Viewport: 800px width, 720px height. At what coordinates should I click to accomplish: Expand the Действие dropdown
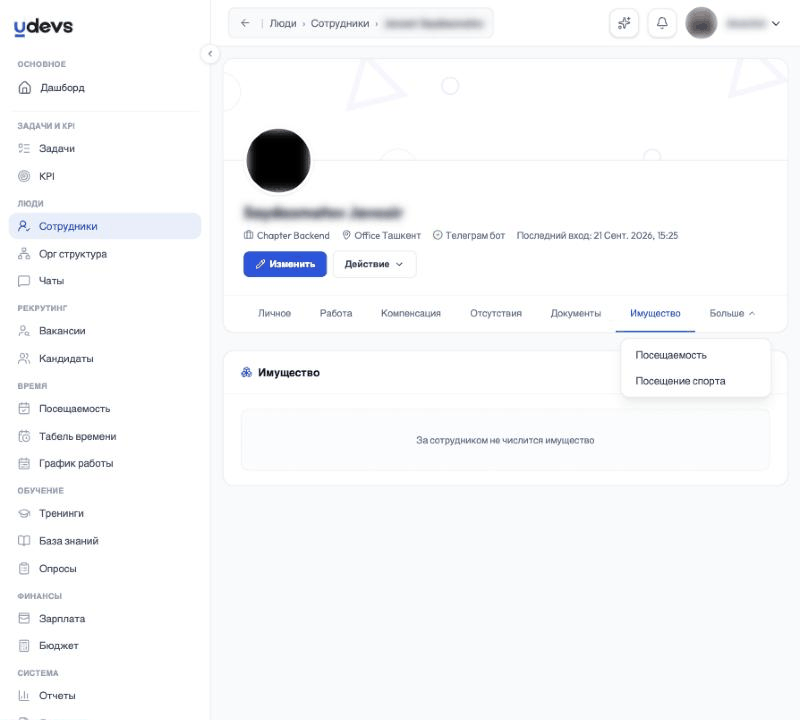point(374,264)
